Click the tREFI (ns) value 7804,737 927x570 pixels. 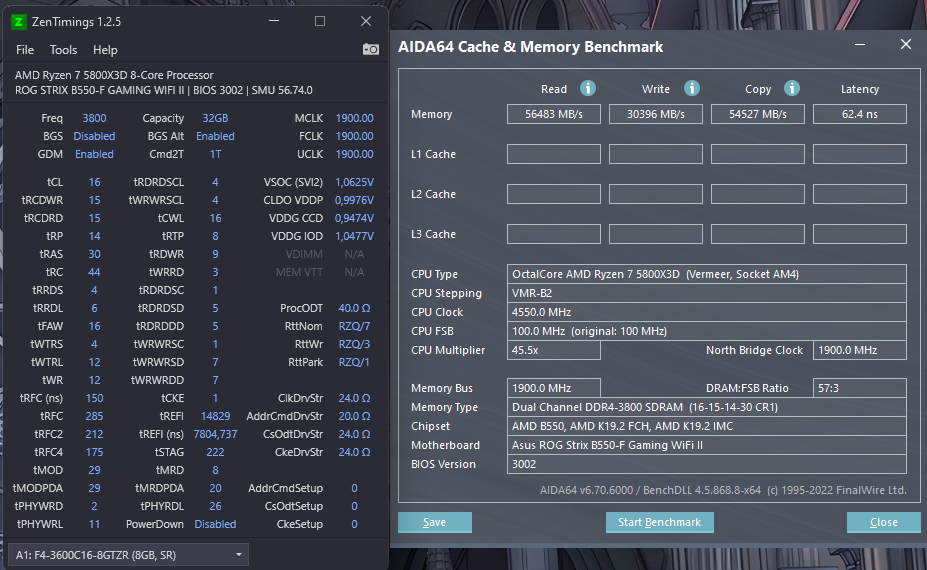215,434
